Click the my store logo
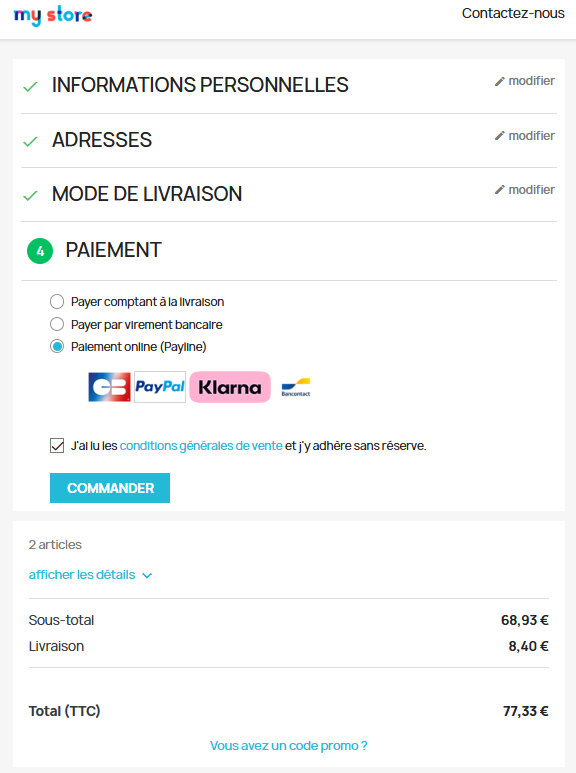This screenshot has height=773, width=576. click(53, 15)
